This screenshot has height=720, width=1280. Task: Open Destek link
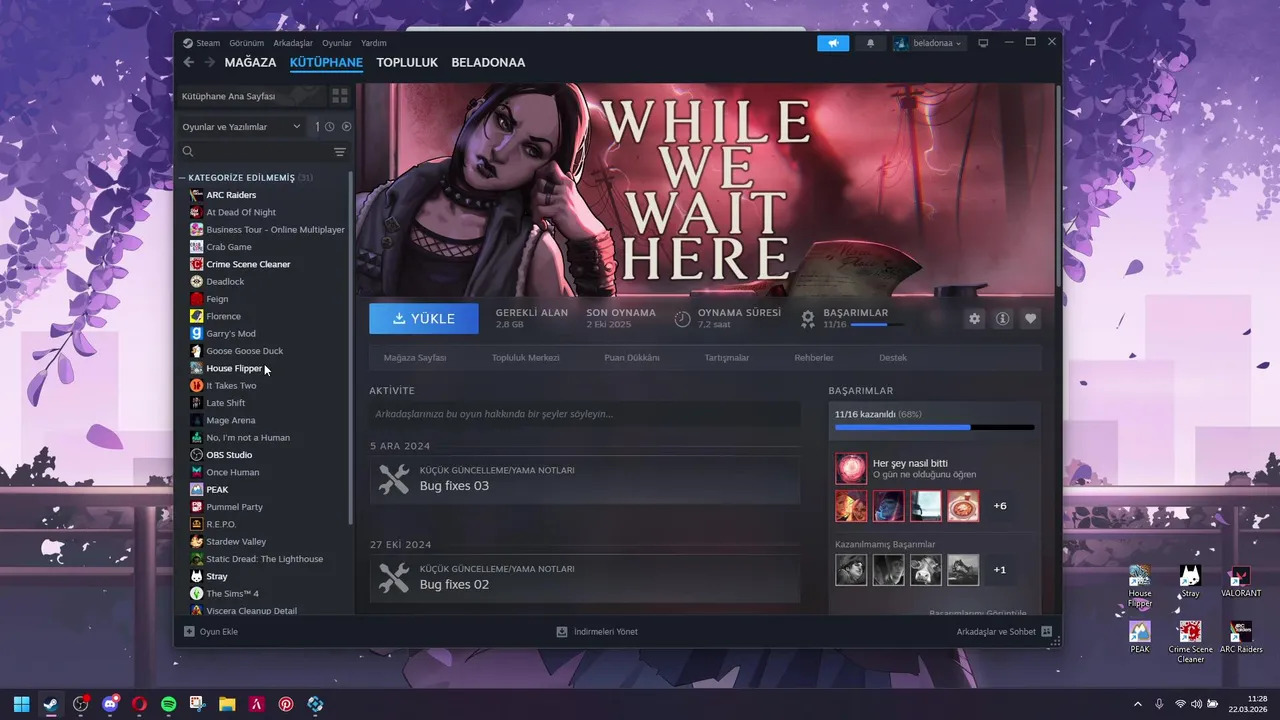893,357
